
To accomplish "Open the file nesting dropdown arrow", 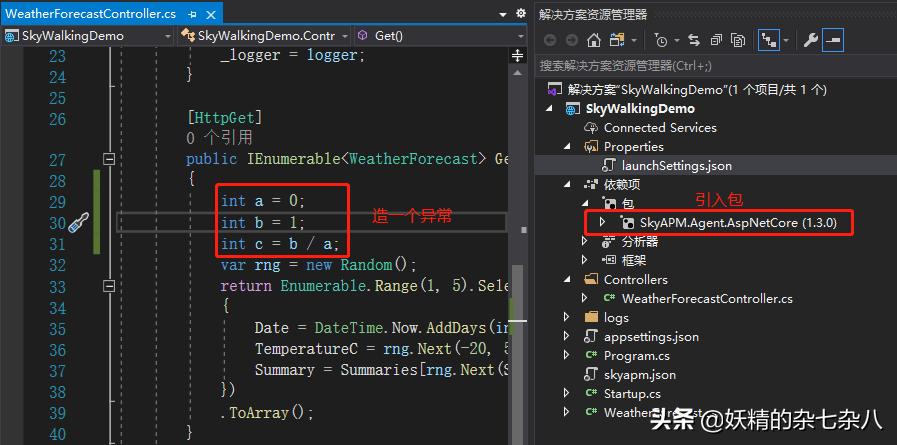I will (786, 41).
